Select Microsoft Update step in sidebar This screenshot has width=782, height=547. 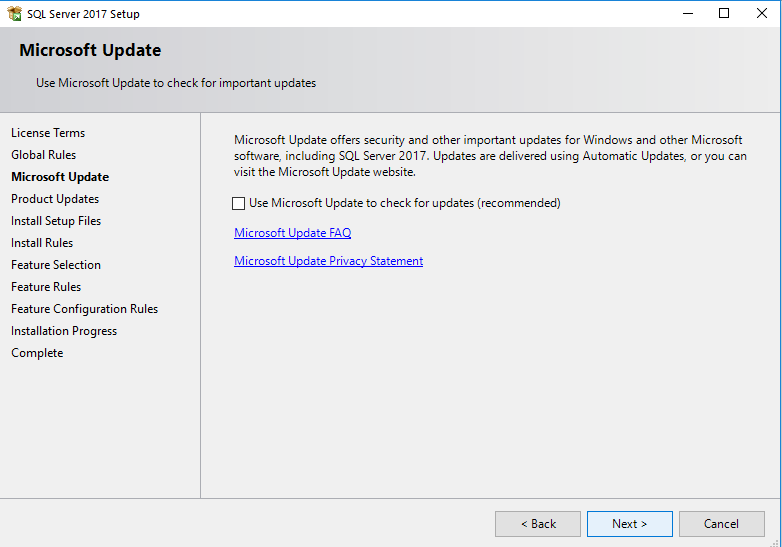60,177
